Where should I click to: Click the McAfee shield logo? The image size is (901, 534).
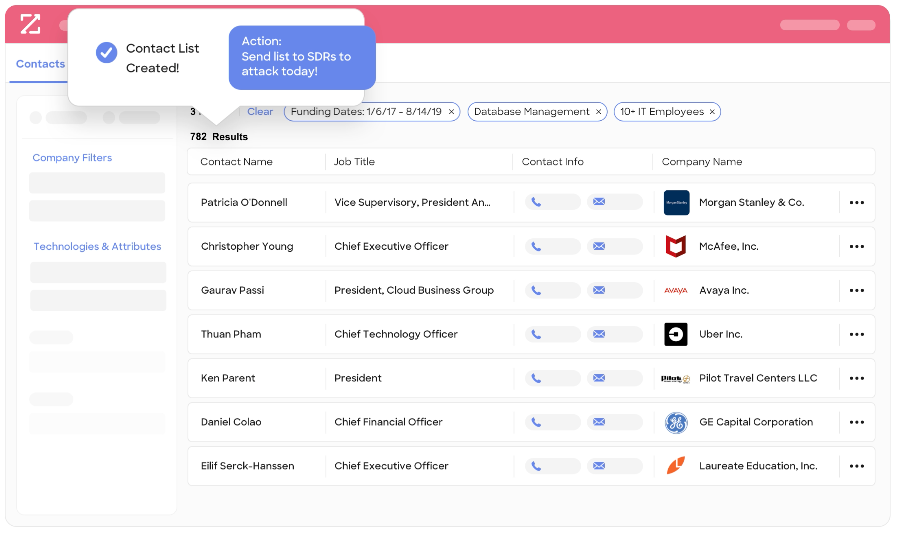coord(676,247)
